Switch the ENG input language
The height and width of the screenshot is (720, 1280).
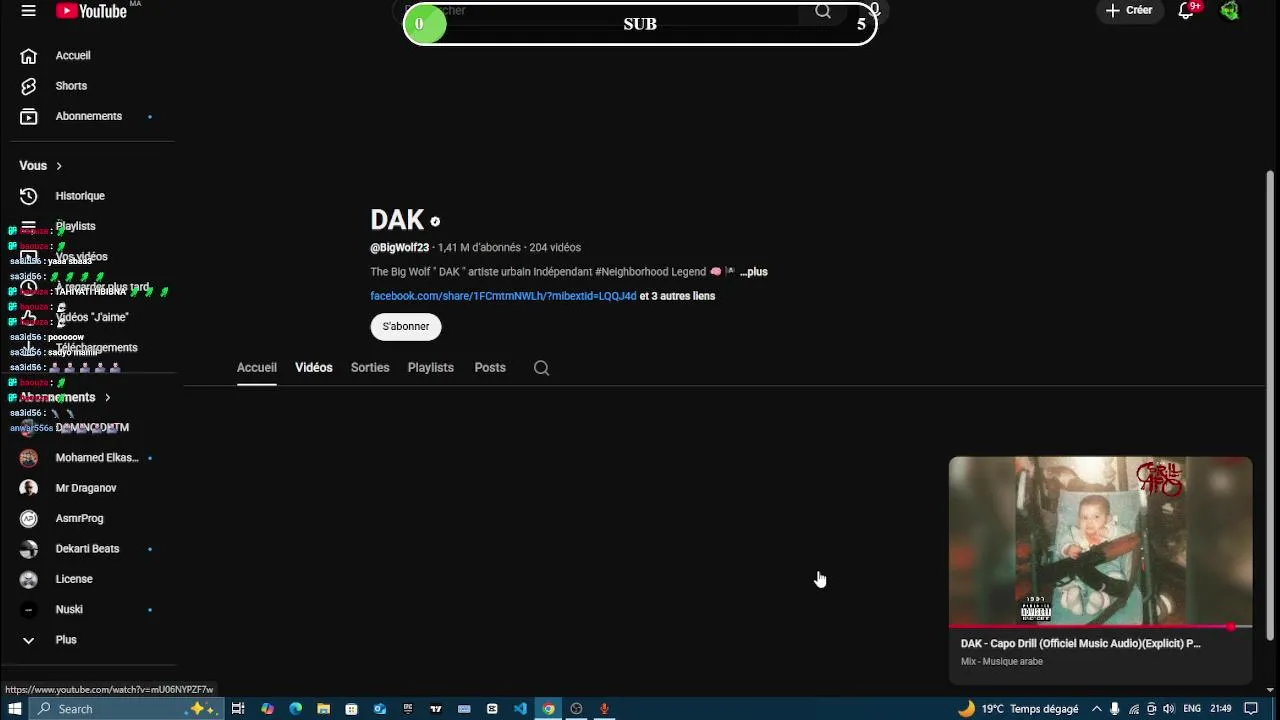[1192, 709]
